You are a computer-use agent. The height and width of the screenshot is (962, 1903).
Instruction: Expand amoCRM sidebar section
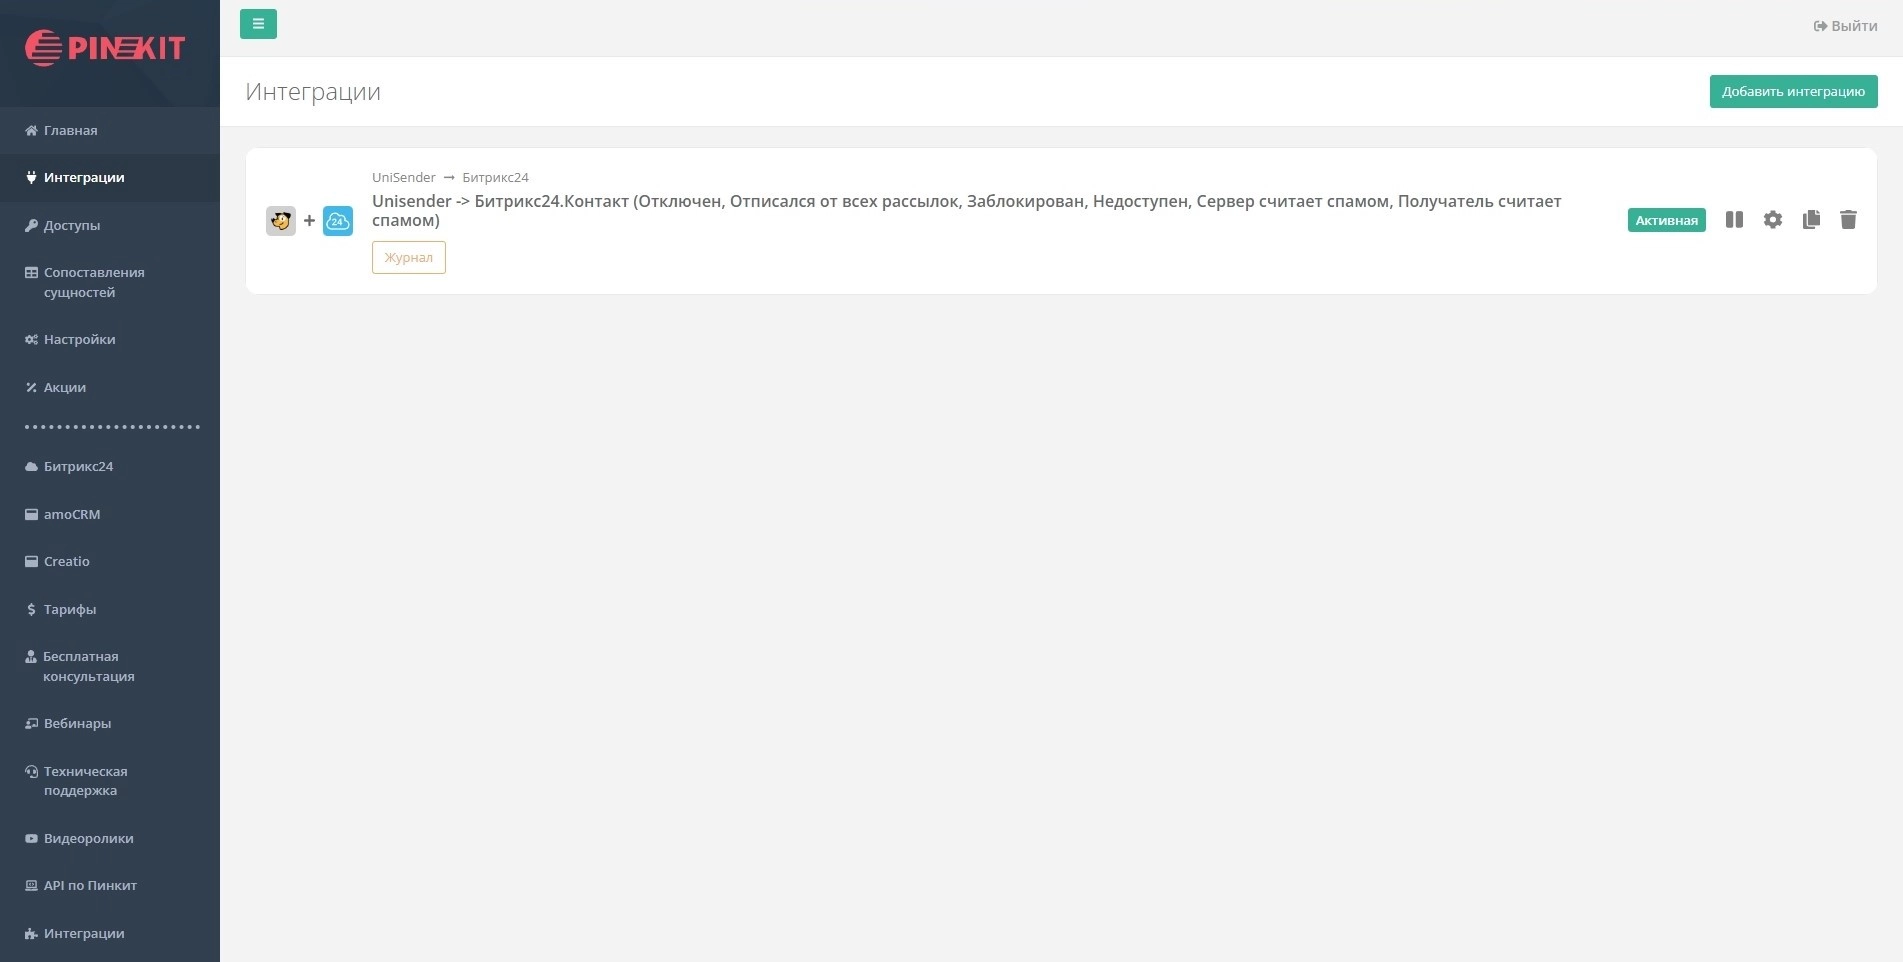click(71, 514)
